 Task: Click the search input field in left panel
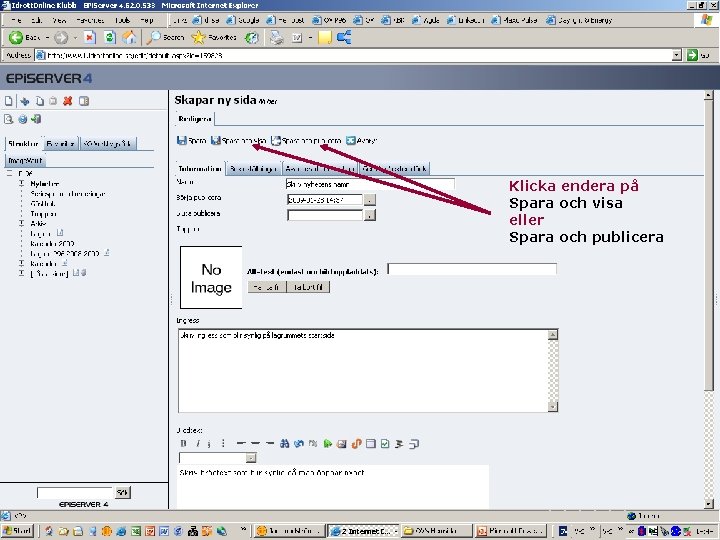click(75, 493)
